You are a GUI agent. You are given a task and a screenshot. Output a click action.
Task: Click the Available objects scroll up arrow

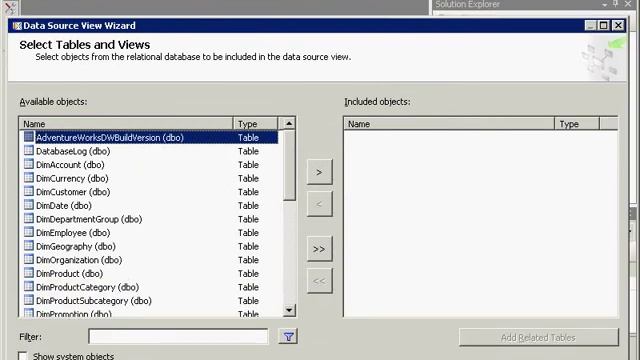(289, 123)
